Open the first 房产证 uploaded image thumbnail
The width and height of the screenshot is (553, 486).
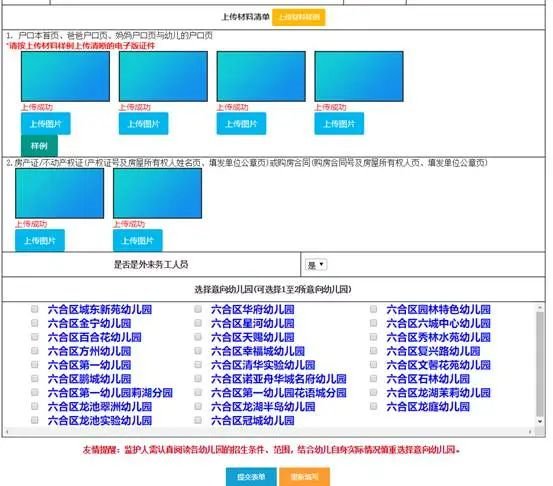coord(60,193)
